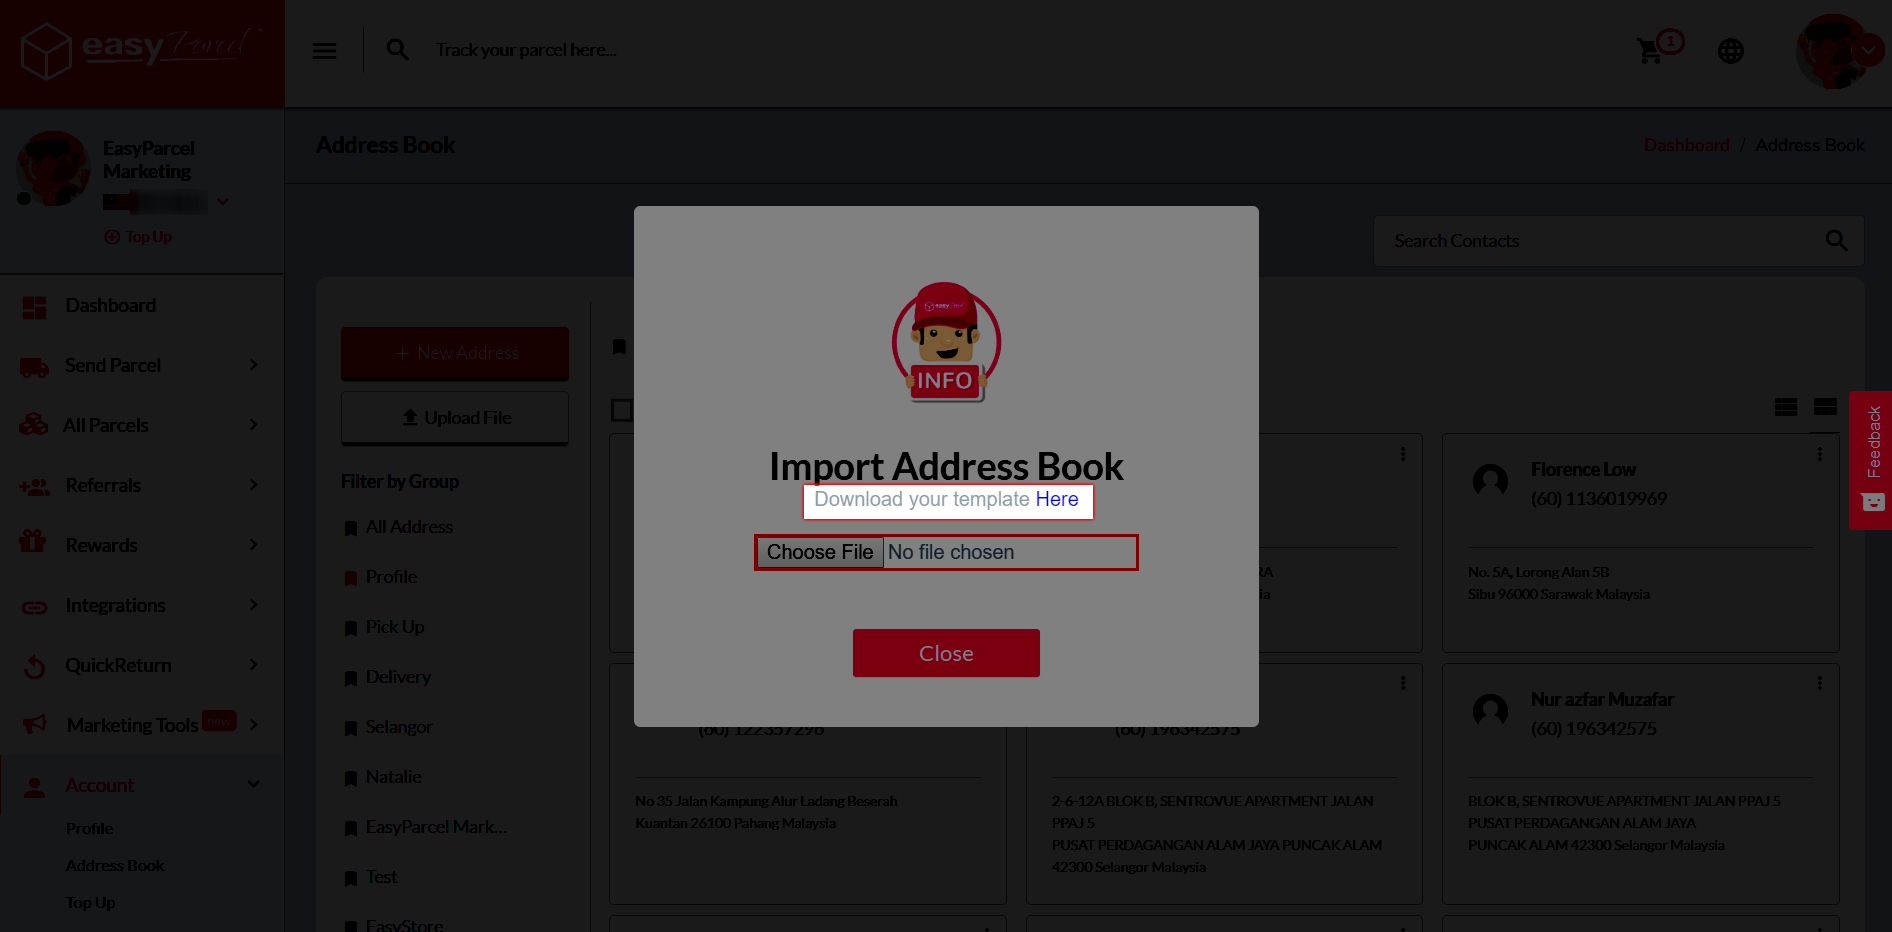Filter by EasyParcel Mark... group

coord(436,827)
